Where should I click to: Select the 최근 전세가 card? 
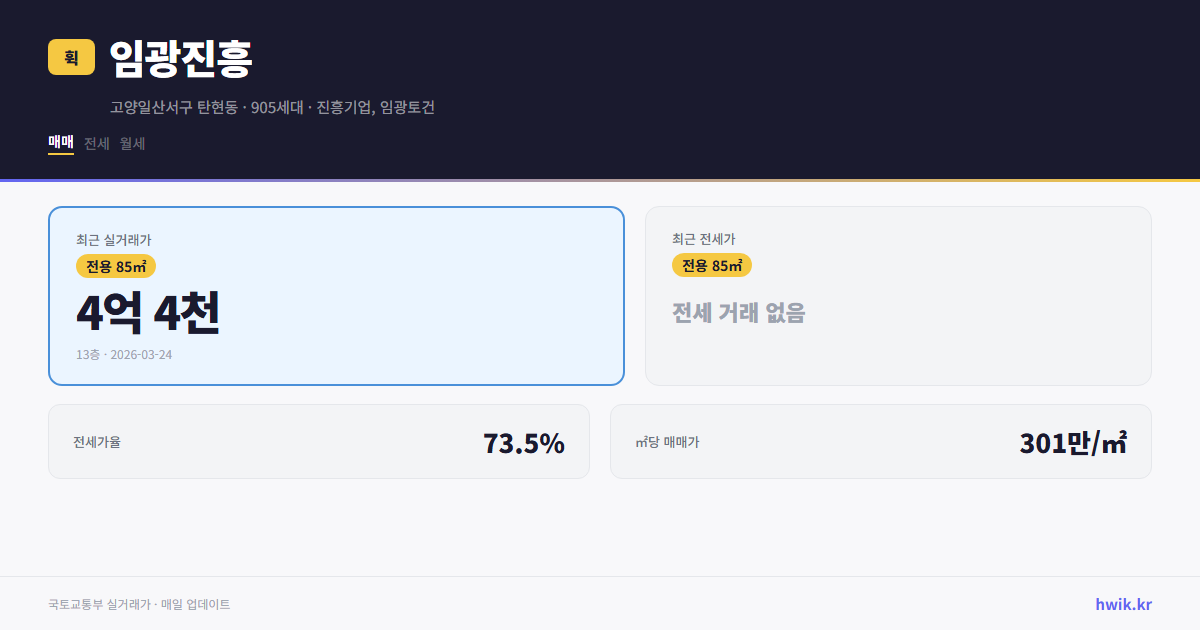899,295
